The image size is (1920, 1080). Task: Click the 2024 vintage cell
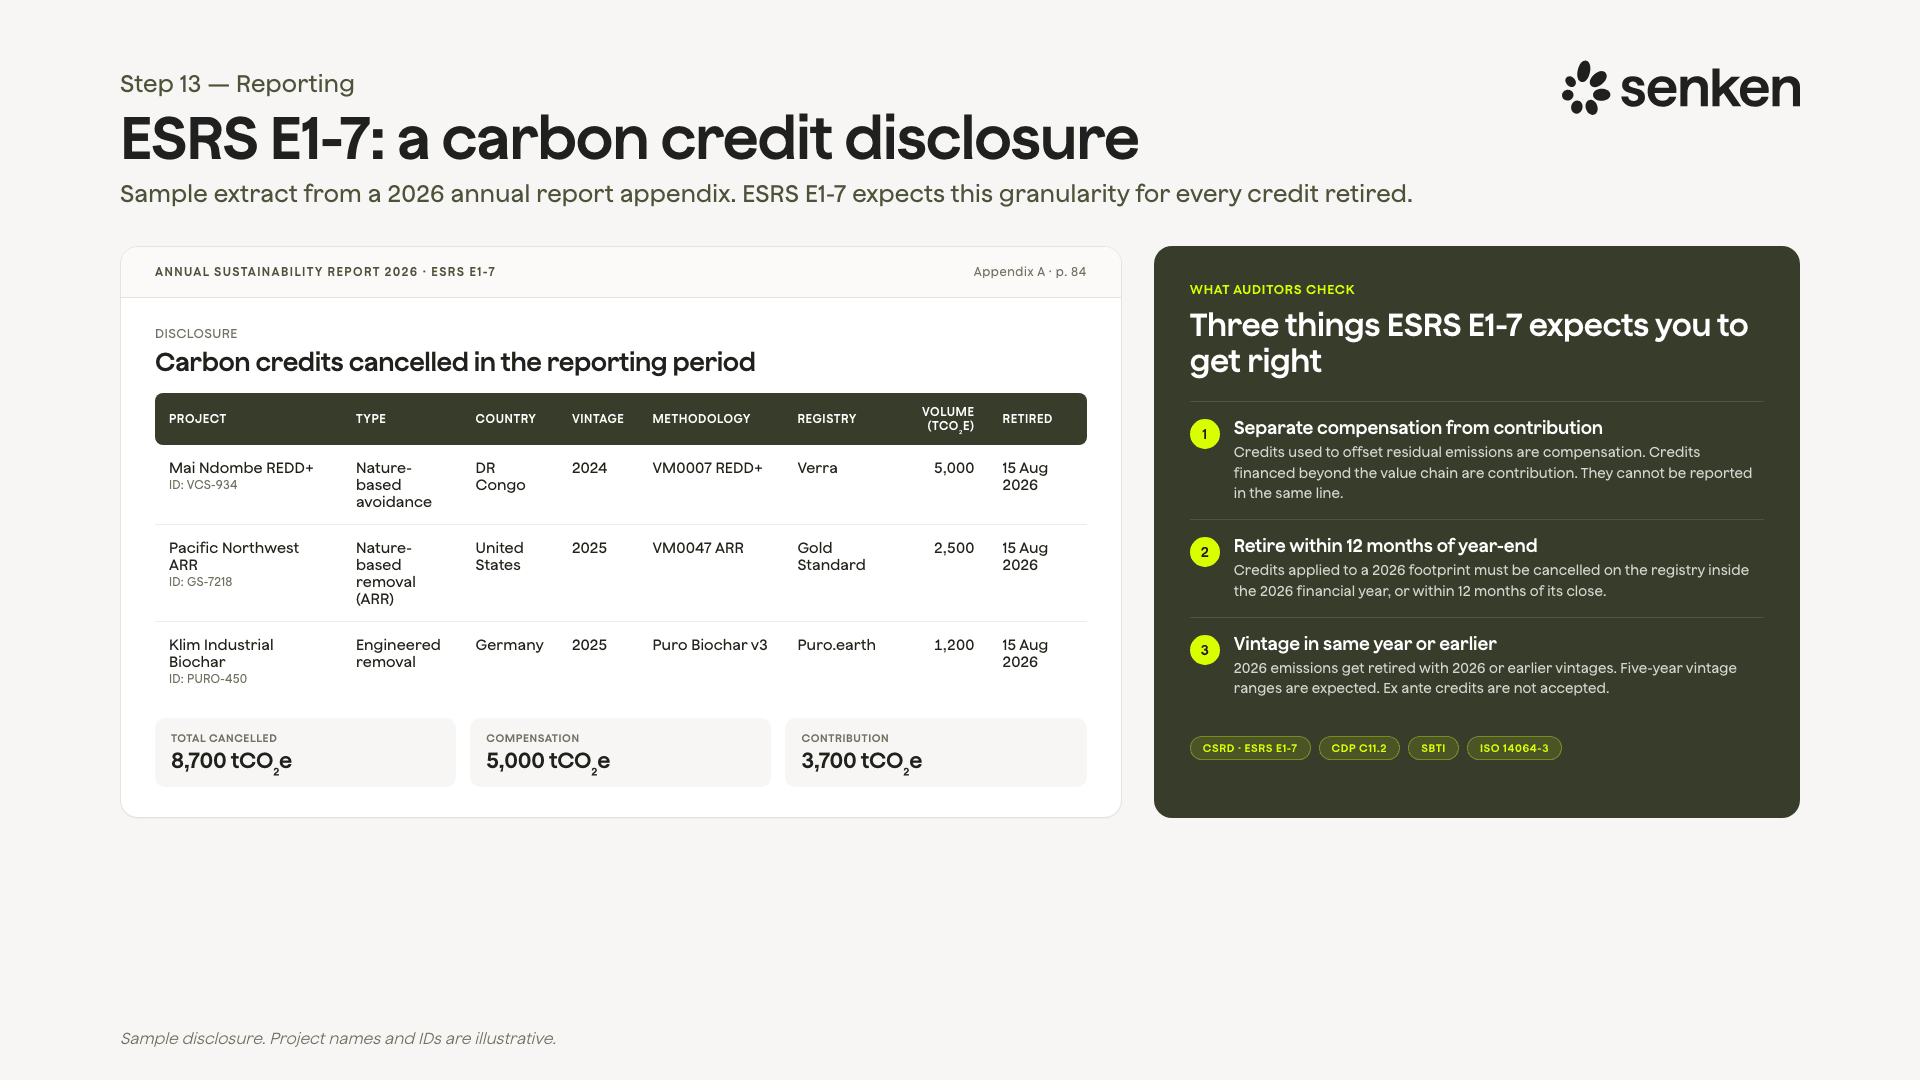[x=589, y=468]
